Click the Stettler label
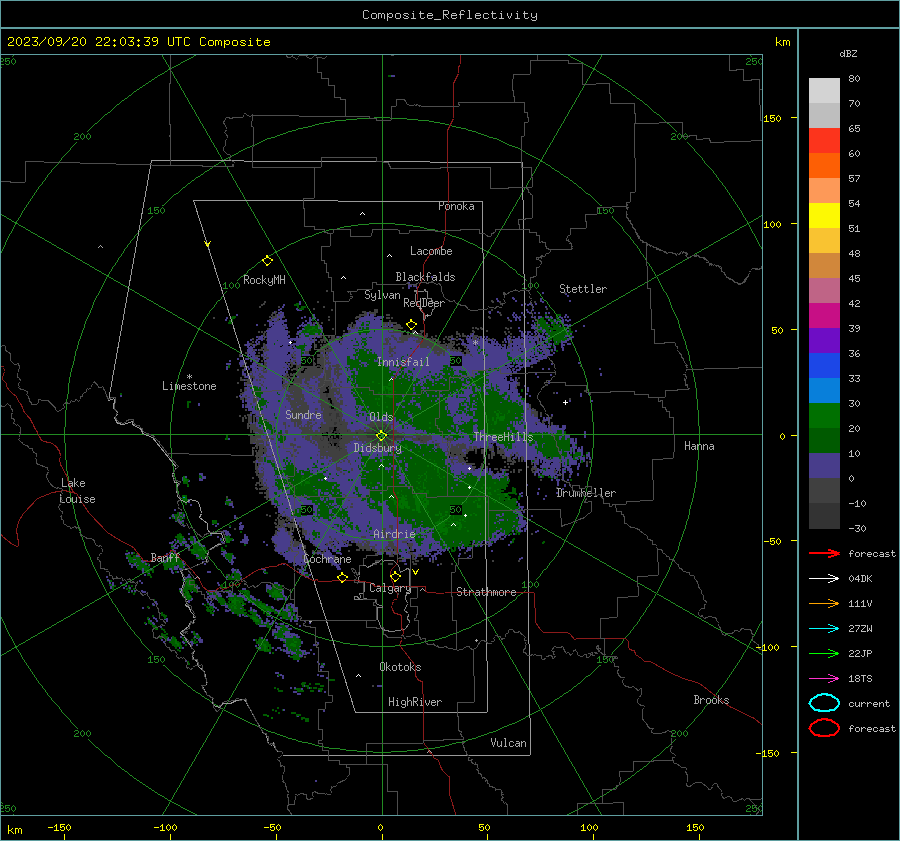The height and width of the screenshot is (841, 900). [x=583, y=289]
